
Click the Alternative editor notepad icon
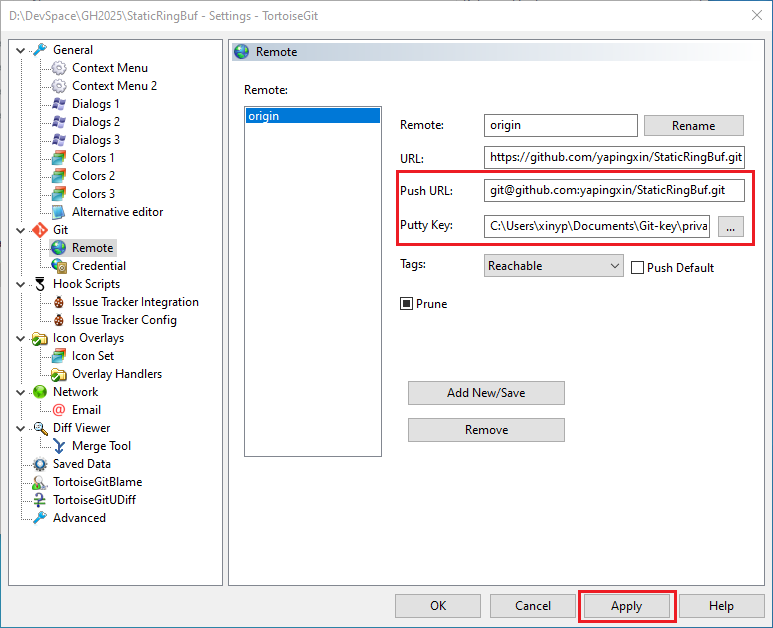point(59,211)
